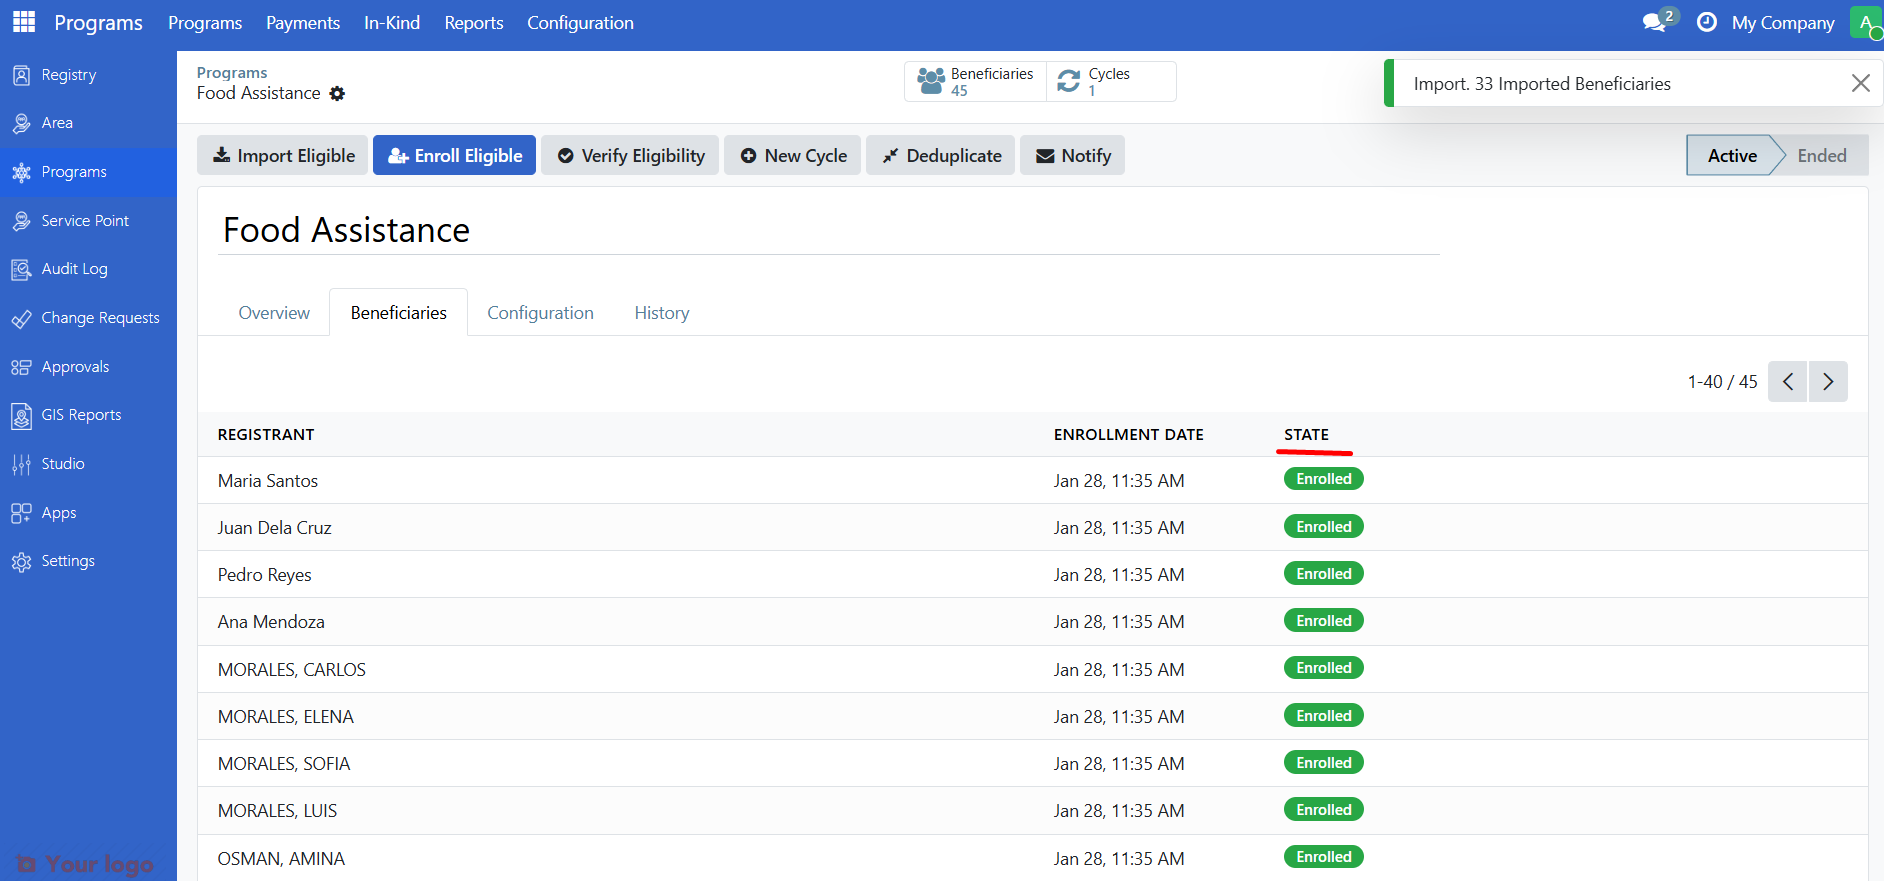
Task: Open the activities clock icon
Action: coord(1707,22)
